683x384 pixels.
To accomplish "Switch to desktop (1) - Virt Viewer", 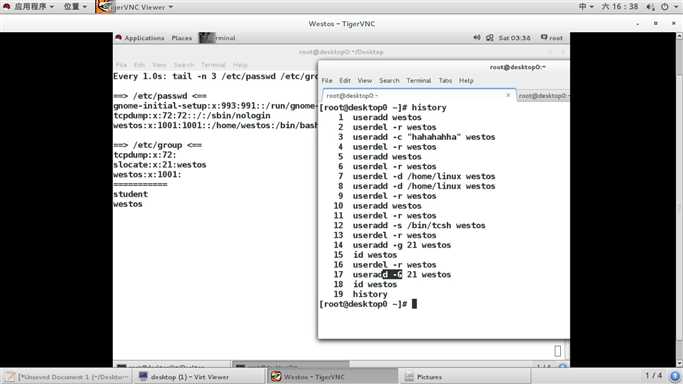I will (x=200, y=377).
